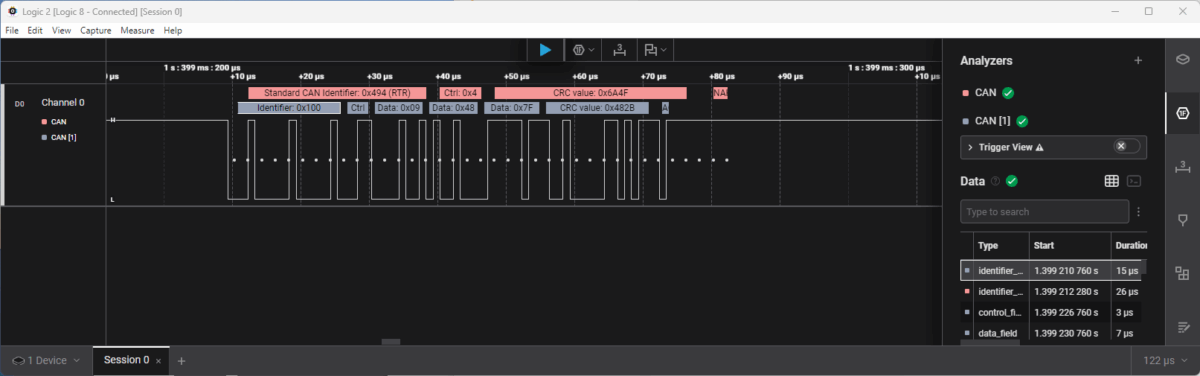Switch data view to table mode icon
This screenshot has width=1200, height=376.
point(1111,181)
